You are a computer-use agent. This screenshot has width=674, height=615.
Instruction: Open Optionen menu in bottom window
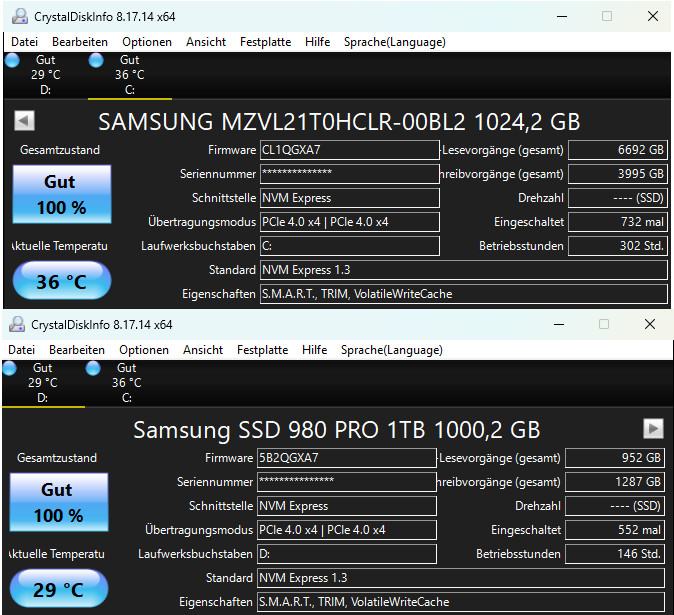tap(144, 350)
